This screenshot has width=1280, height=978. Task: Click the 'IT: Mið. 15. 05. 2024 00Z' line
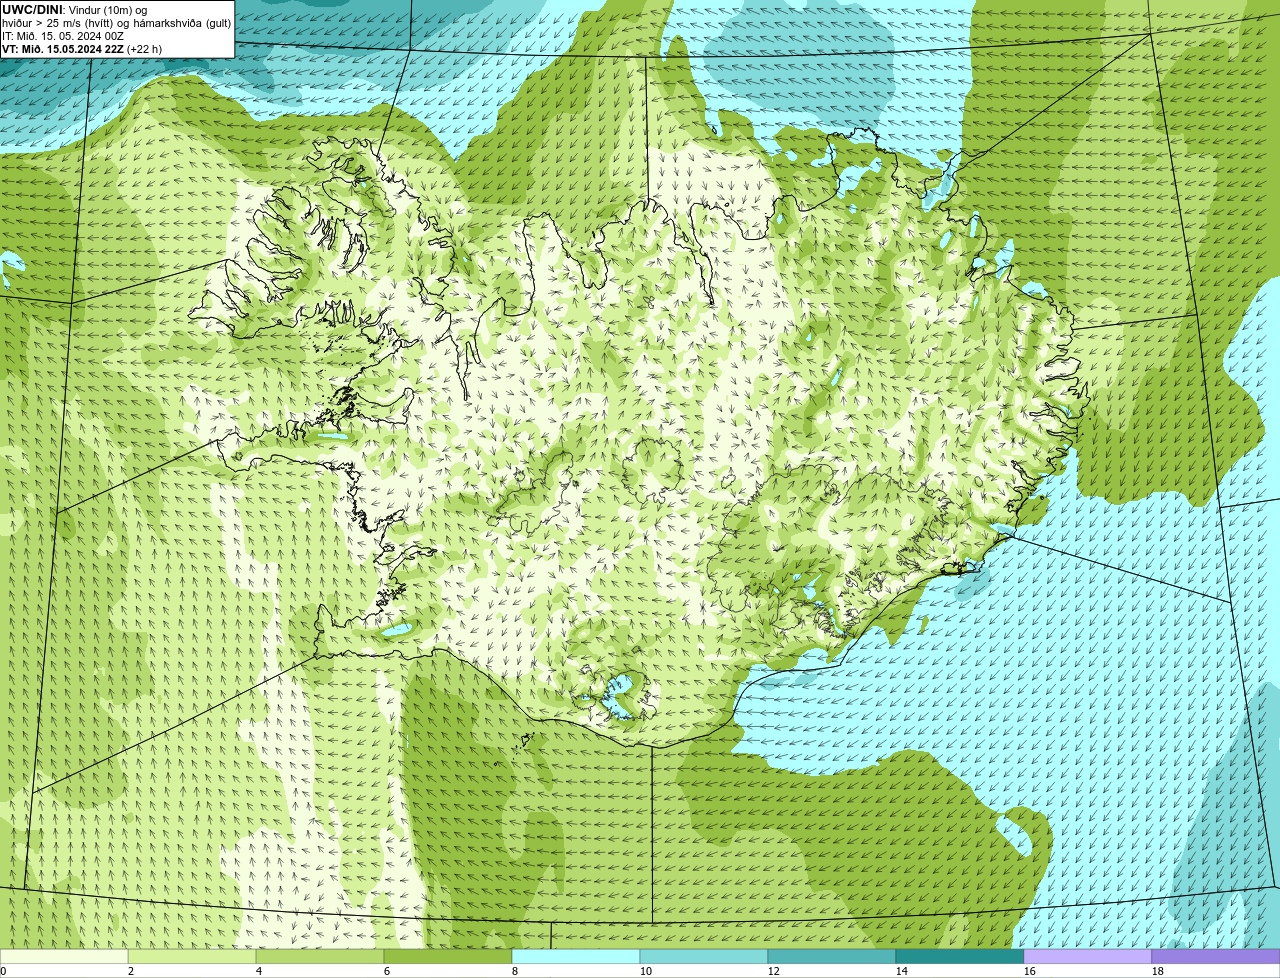click(63, 35)
